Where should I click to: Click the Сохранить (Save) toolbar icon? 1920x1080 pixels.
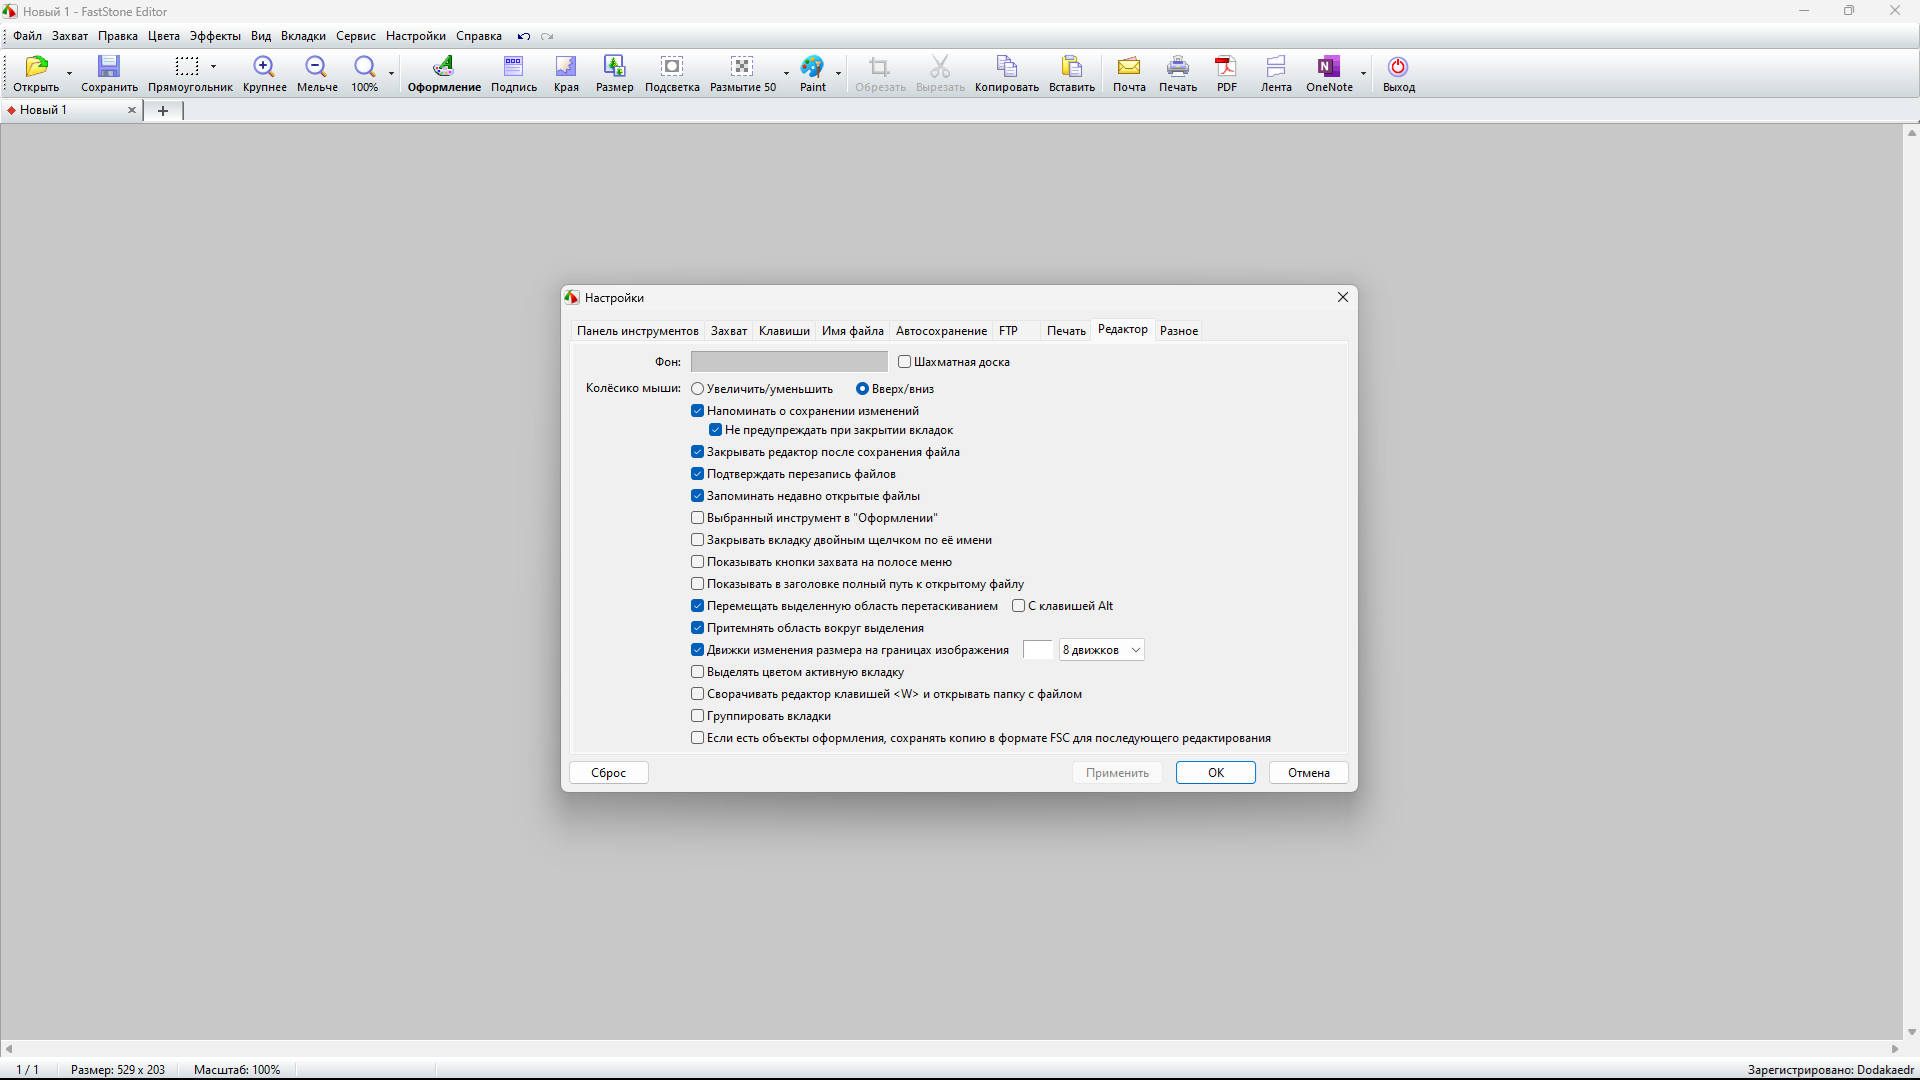pos(109,68)
